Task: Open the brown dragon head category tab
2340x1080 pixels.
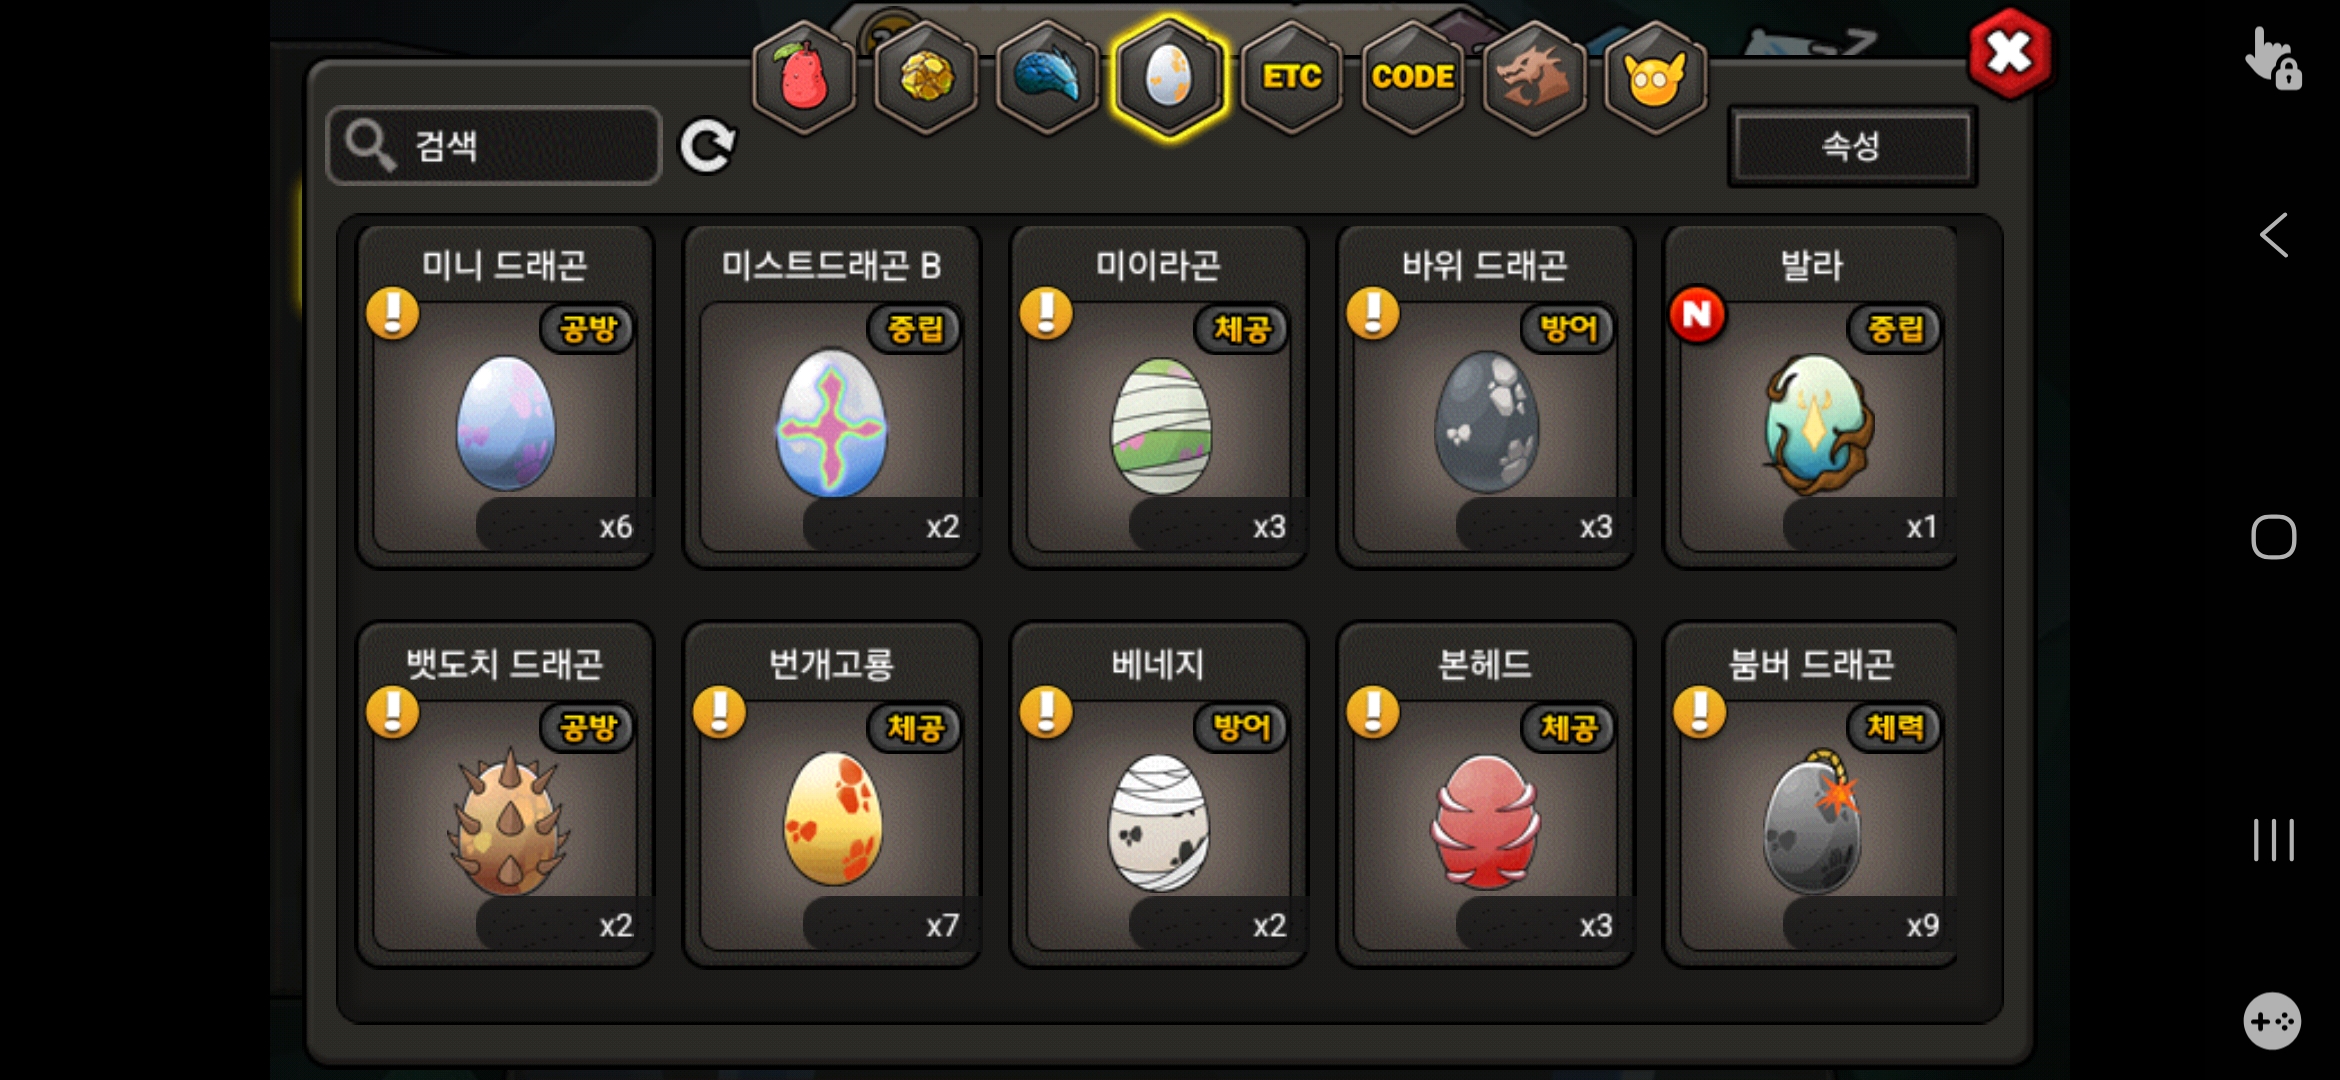Action: point(1535,78)
